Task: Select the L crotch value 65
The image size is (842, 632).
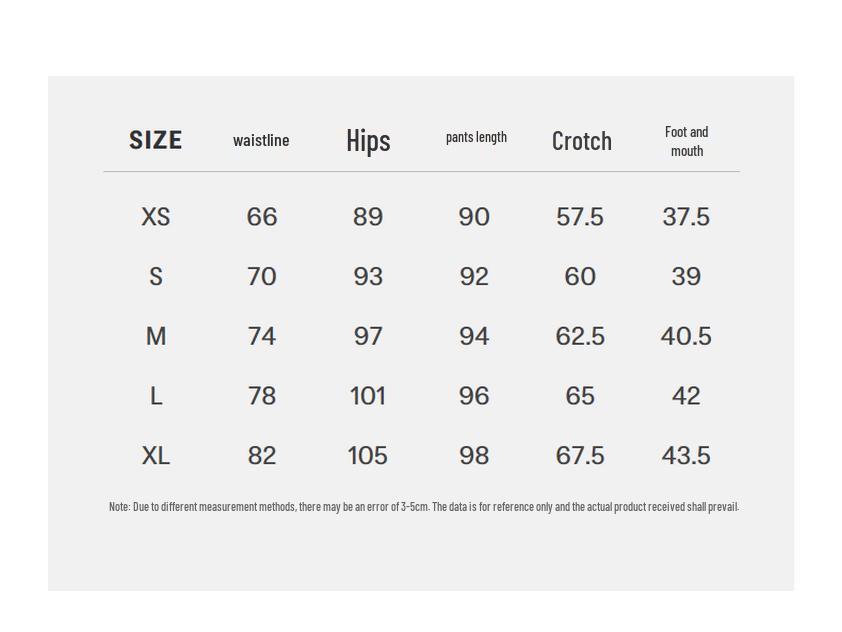Action: [x=580, y=396]
